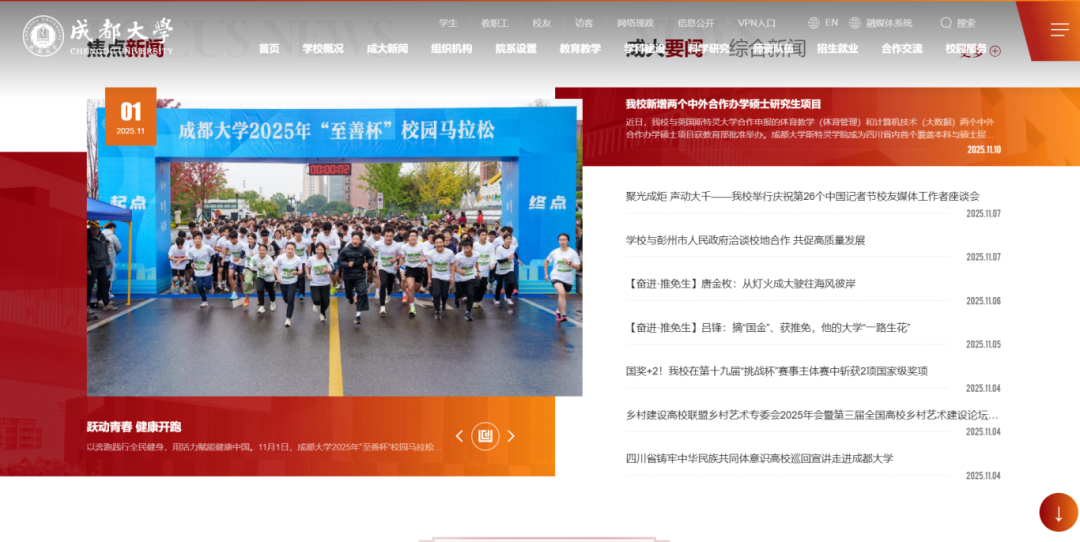Follow the 校友 top link
The height and width of the screenshot is (542, 1080).
click(x=542, y=23)
